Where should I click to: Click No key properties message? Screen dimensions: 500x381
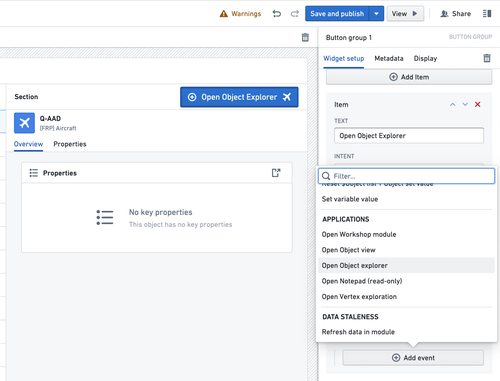pyautogui.click(x=160, y=212)
